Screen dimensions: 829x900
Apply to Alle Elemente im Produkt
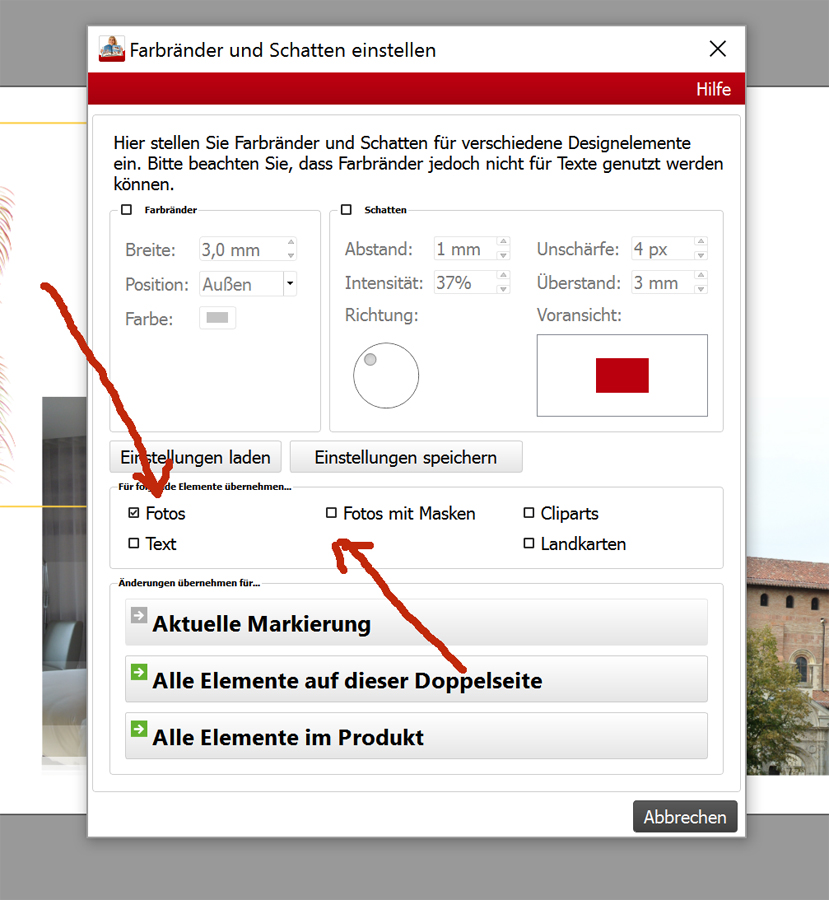coord(416,736)
